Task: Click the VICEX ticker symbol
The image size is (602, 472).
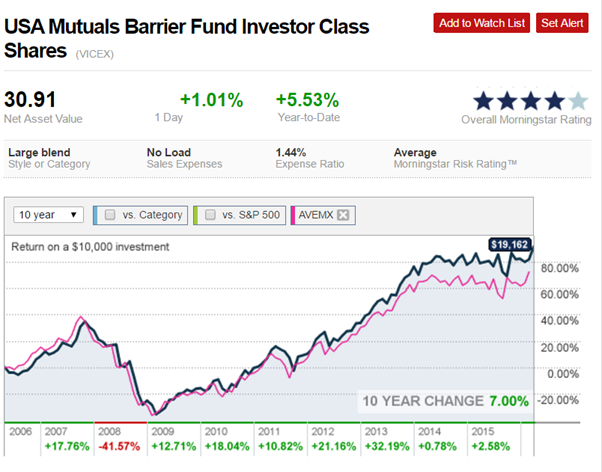Action: pyautogui.click(x=97, y=53)
